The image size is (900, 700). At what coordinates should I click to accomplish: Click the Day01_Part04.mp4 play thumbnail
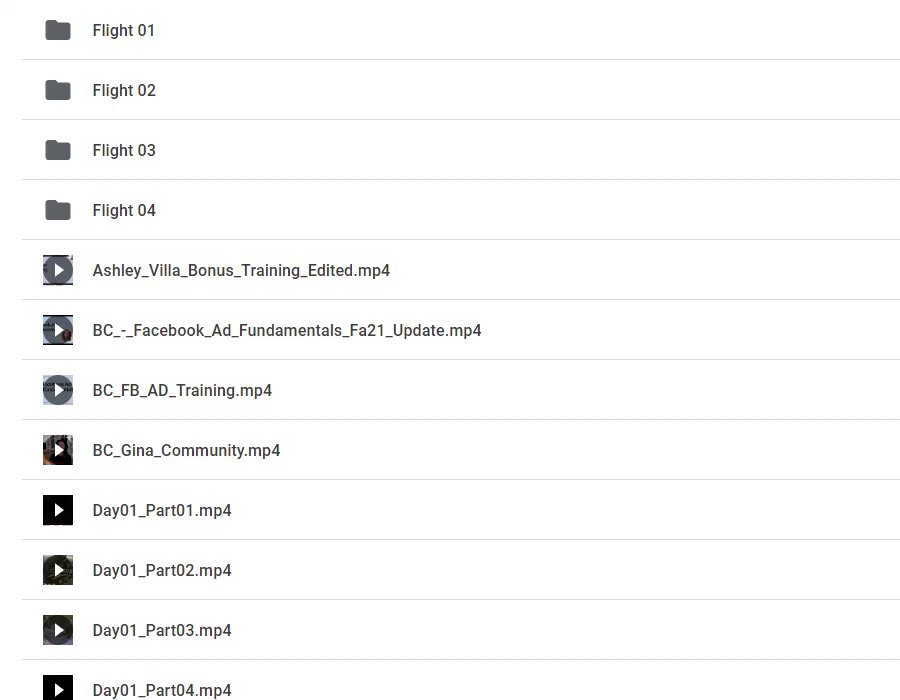(58, 688)
